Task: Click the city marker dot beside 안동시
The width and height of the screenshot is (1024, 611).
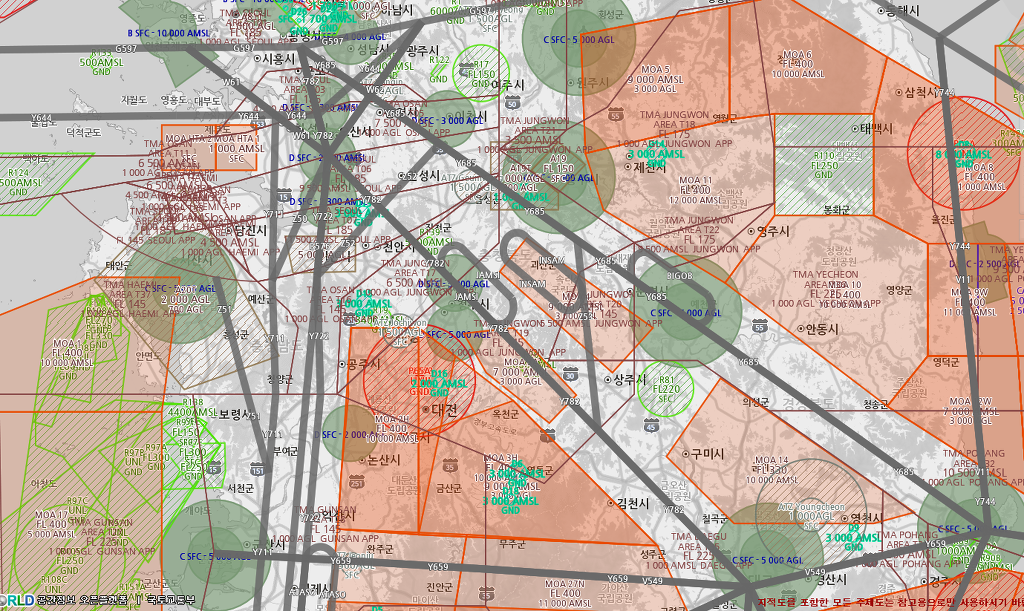Action: coord(801,329)
